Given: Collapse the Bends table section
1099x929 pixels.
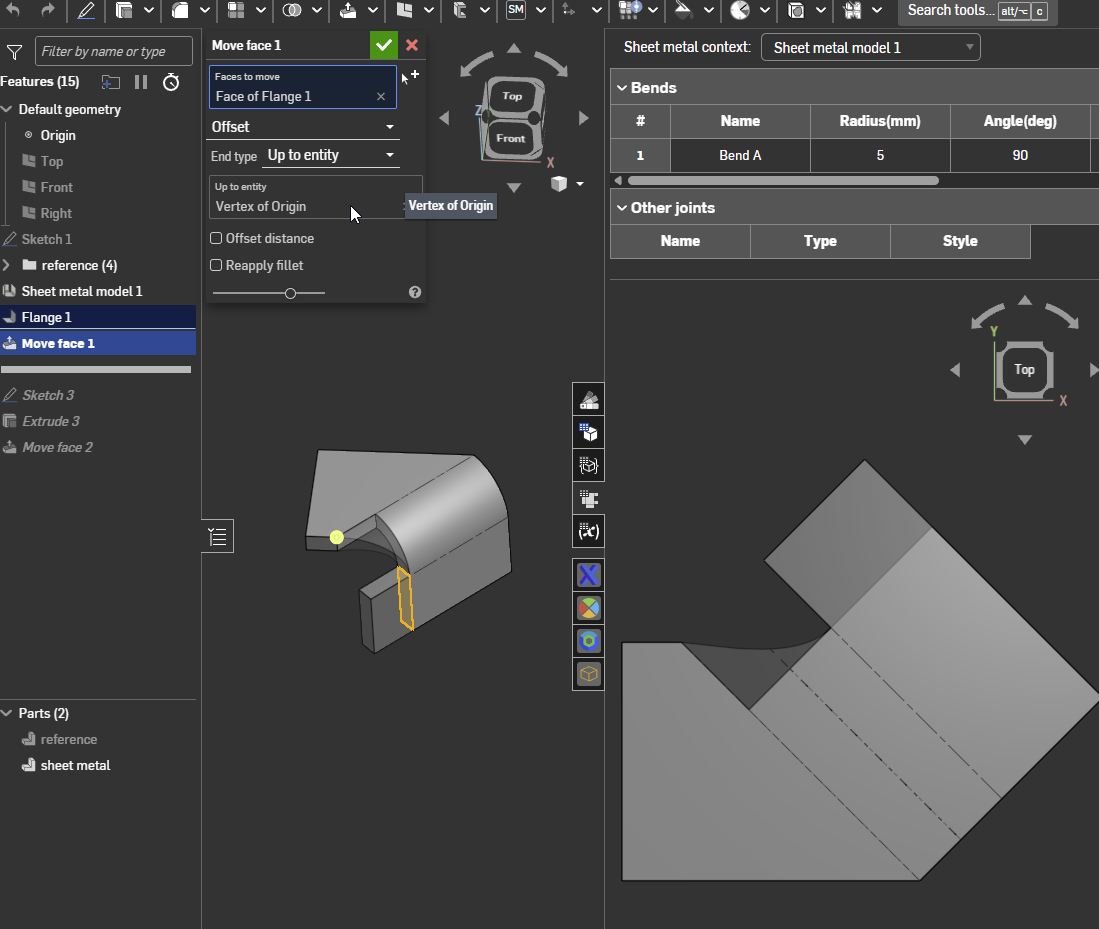Looking at the screenshot, I should 621,88.
